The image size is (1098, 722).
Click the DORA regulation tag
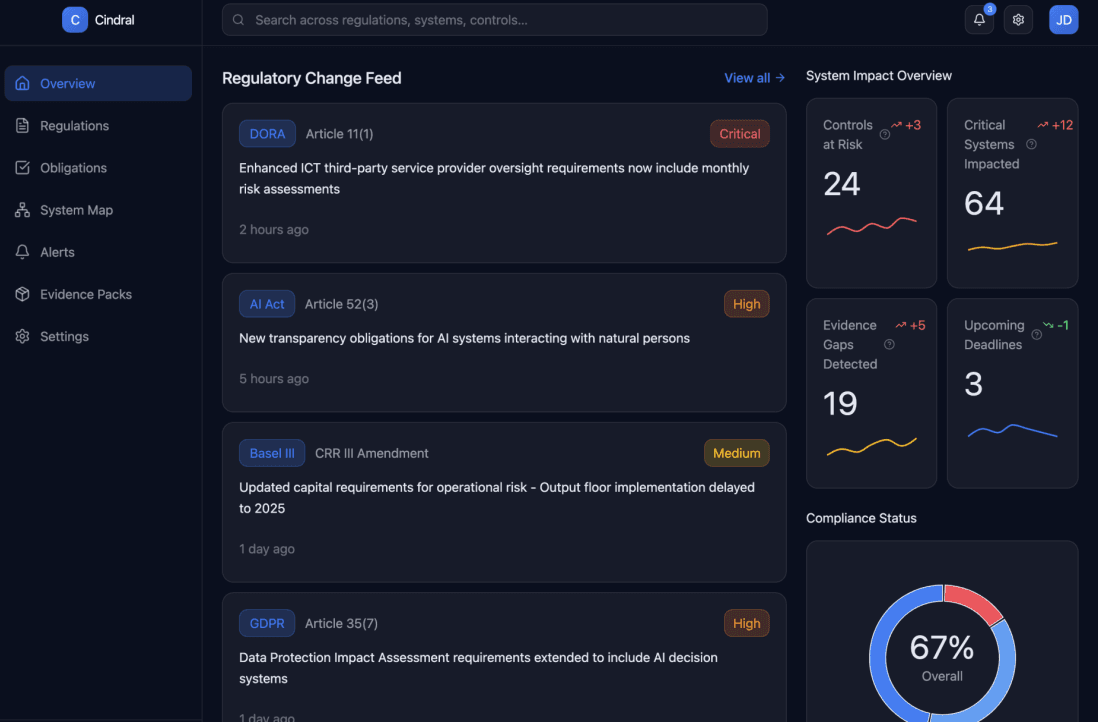[267, 133]
